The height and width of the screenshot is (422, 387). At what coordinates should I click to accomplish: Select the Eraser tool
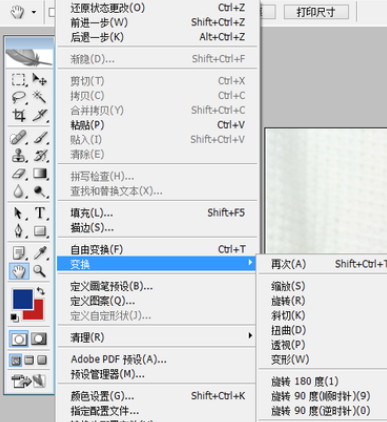coord(18,174)
